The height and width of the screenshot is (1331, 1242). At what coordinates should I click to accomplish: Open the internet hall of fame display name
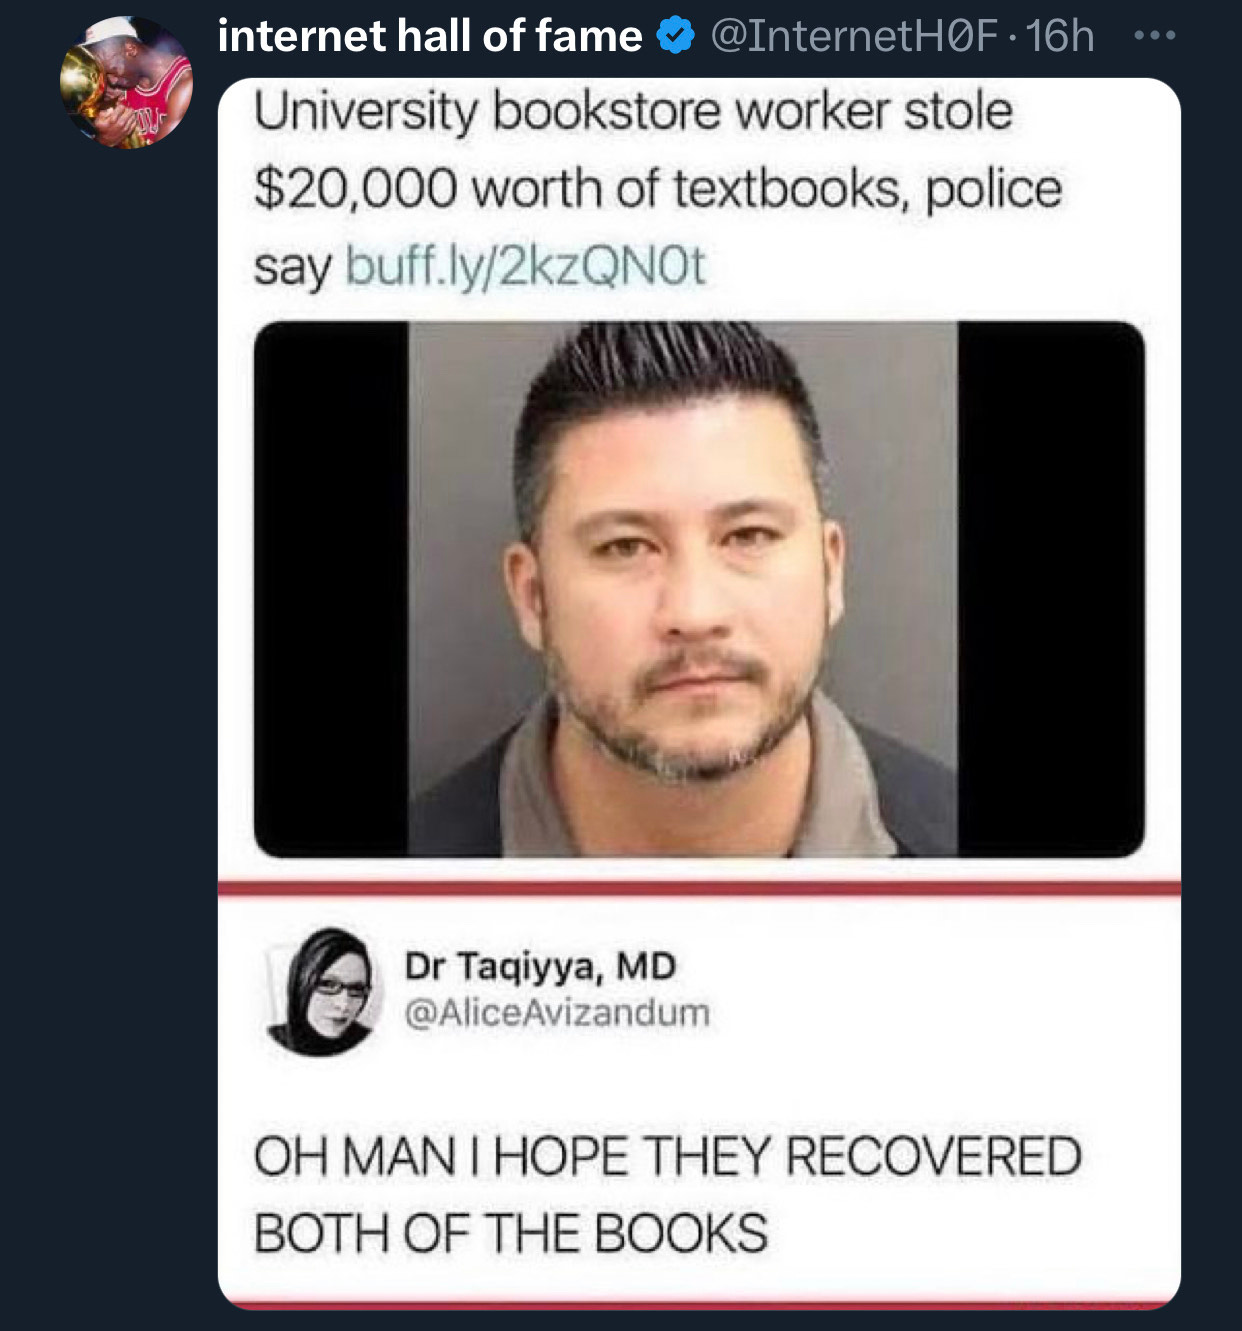click(430, 36)
